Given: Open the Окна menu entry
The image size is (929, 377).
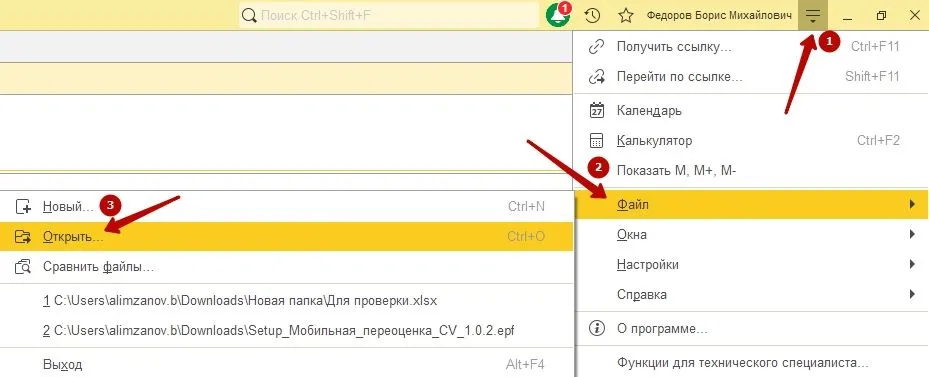Looking at the screenshot, I should [x=751, y=234].
